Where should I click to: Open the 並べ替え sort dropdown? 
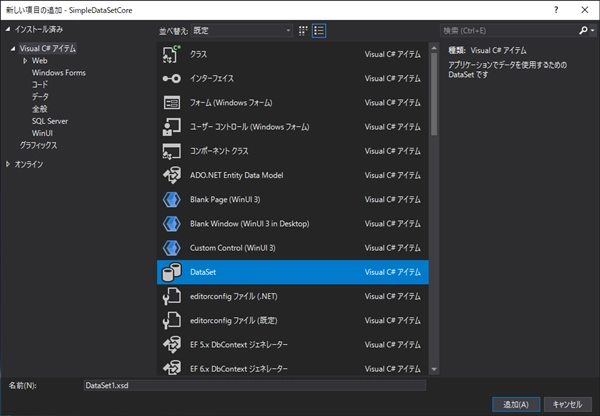242,31
